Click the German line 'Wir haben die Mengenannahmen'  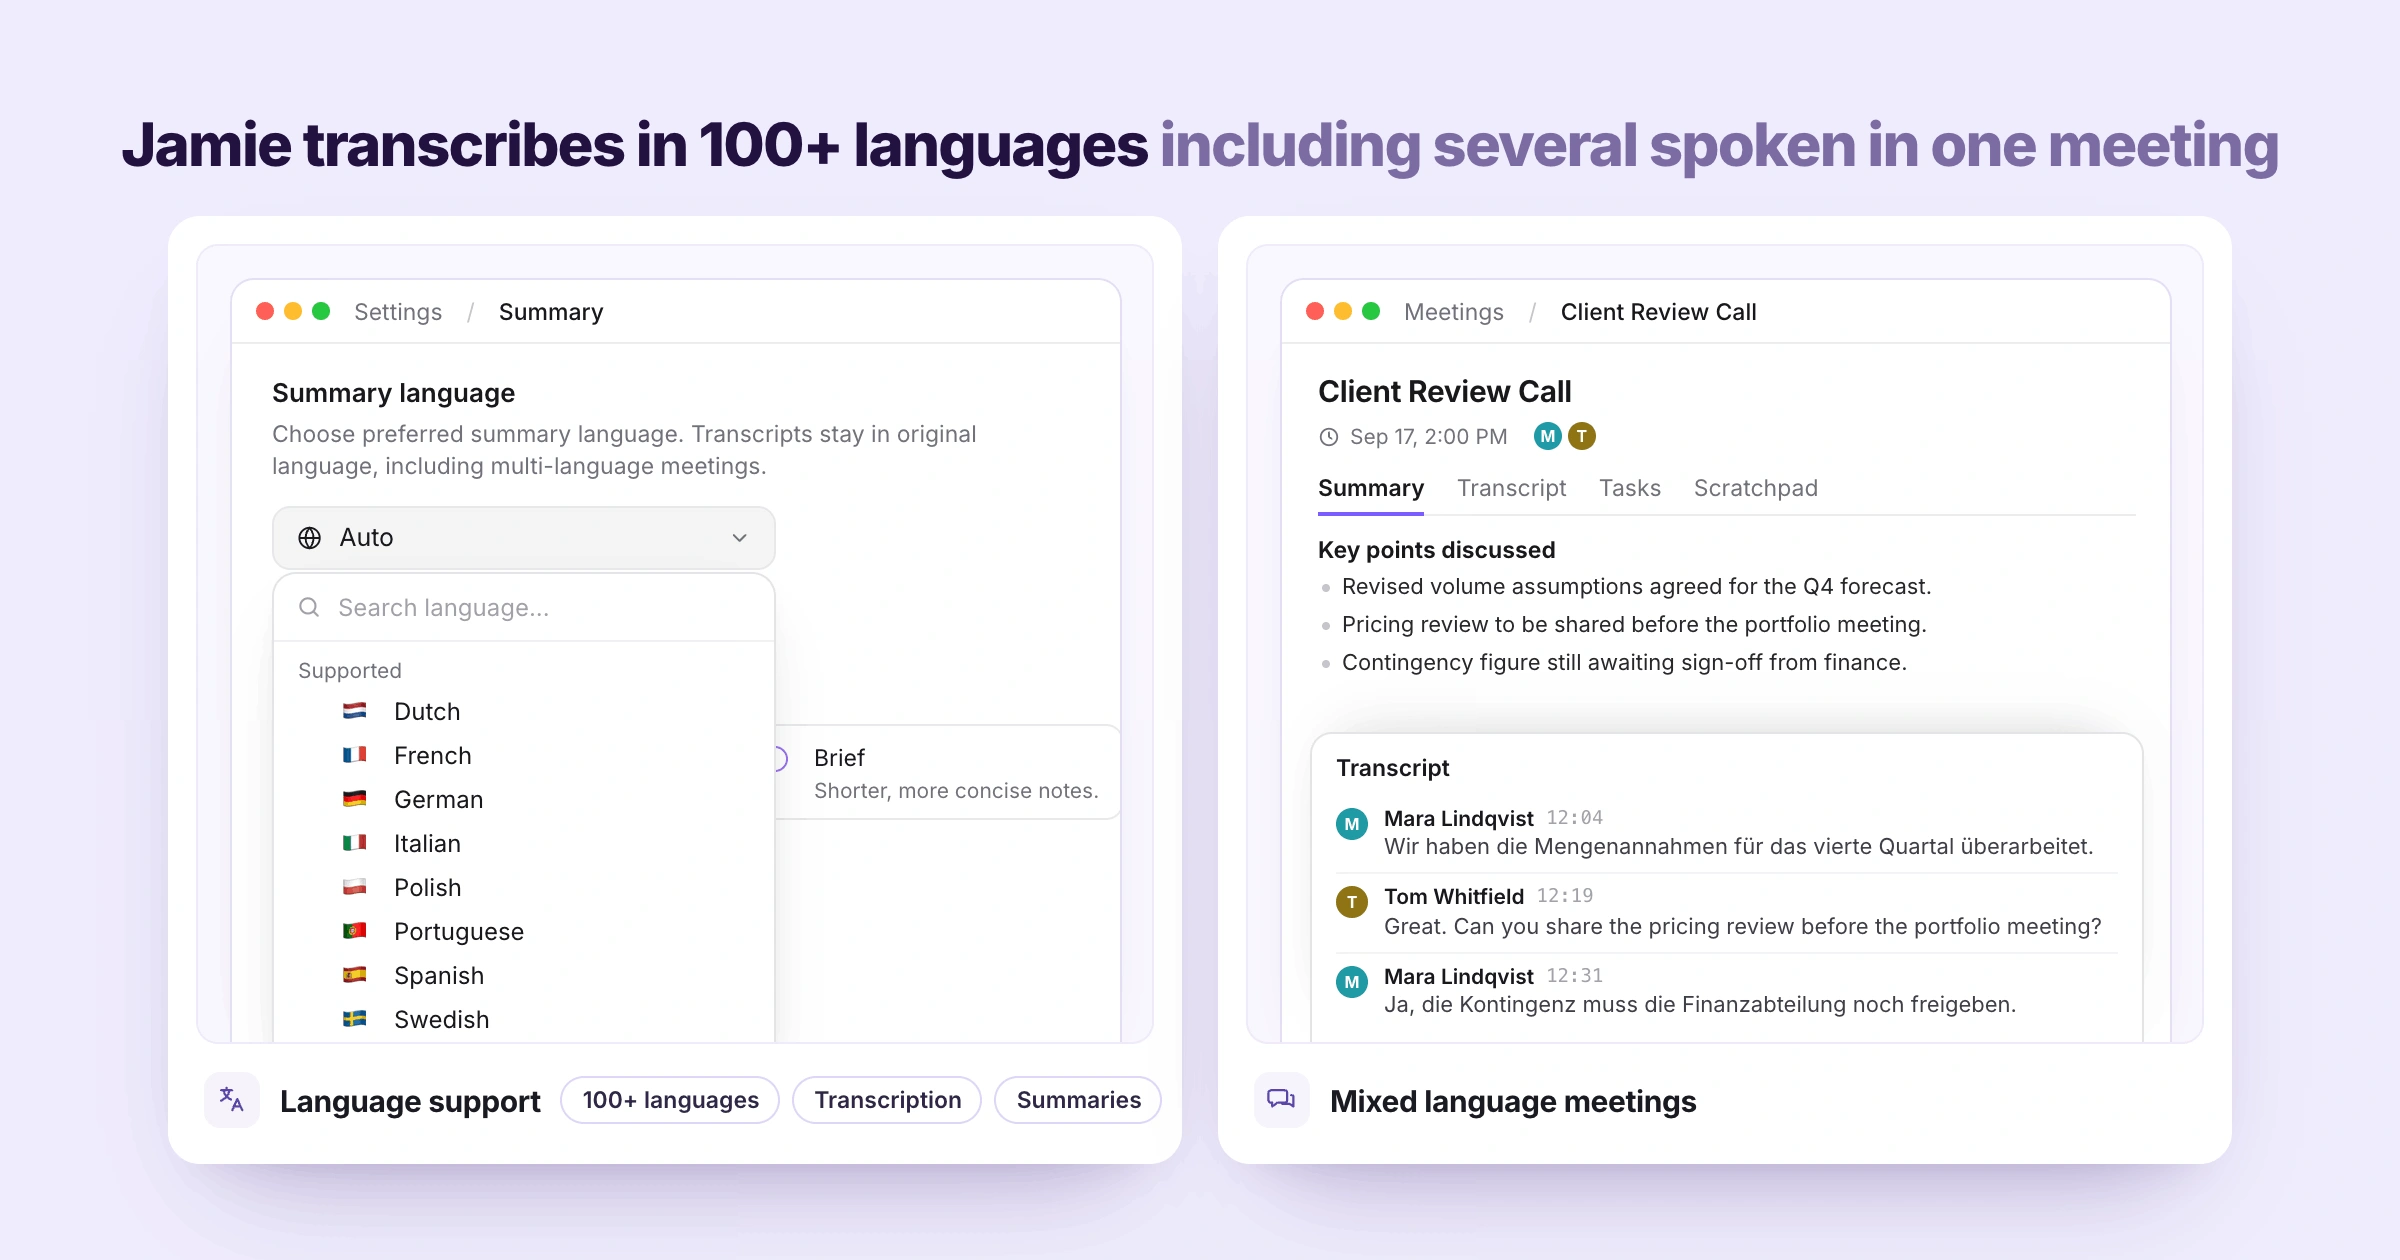1738,847
